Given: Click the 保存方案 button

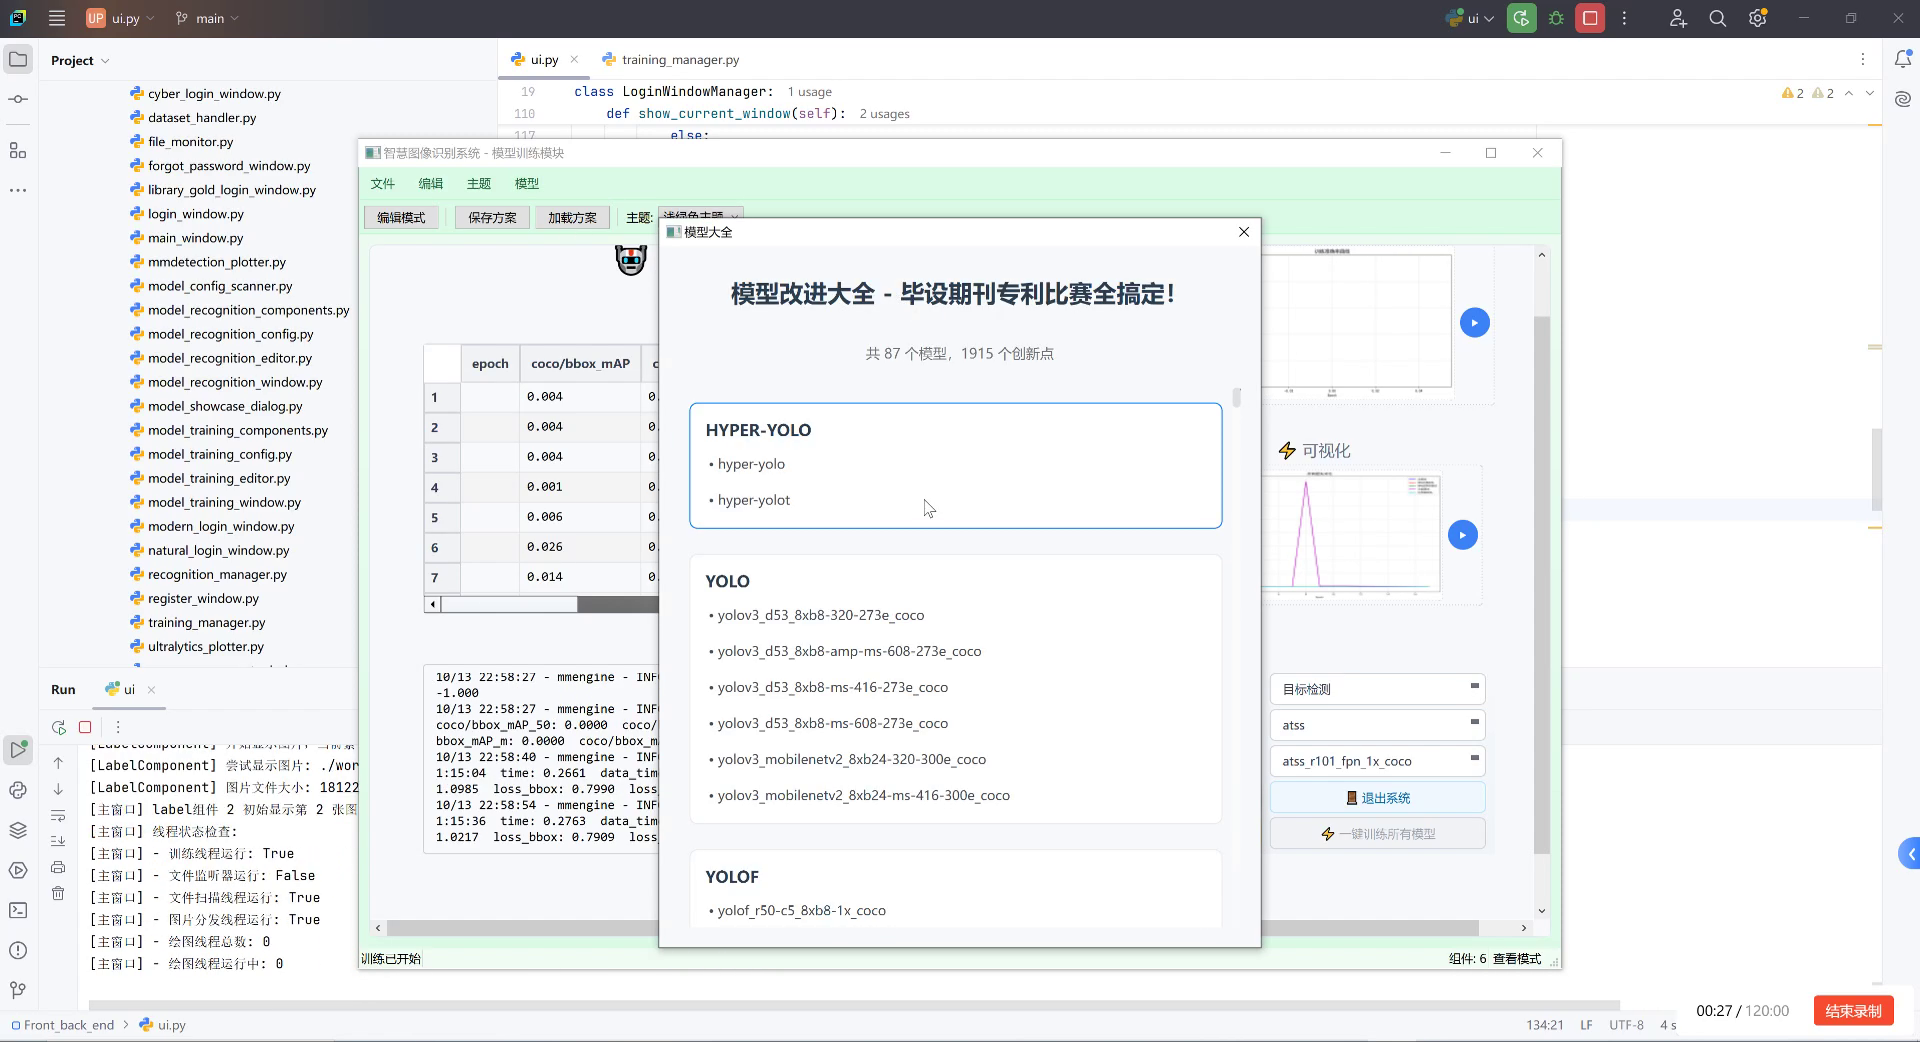Looking at the screenshot, I should (x=492, y=217).
